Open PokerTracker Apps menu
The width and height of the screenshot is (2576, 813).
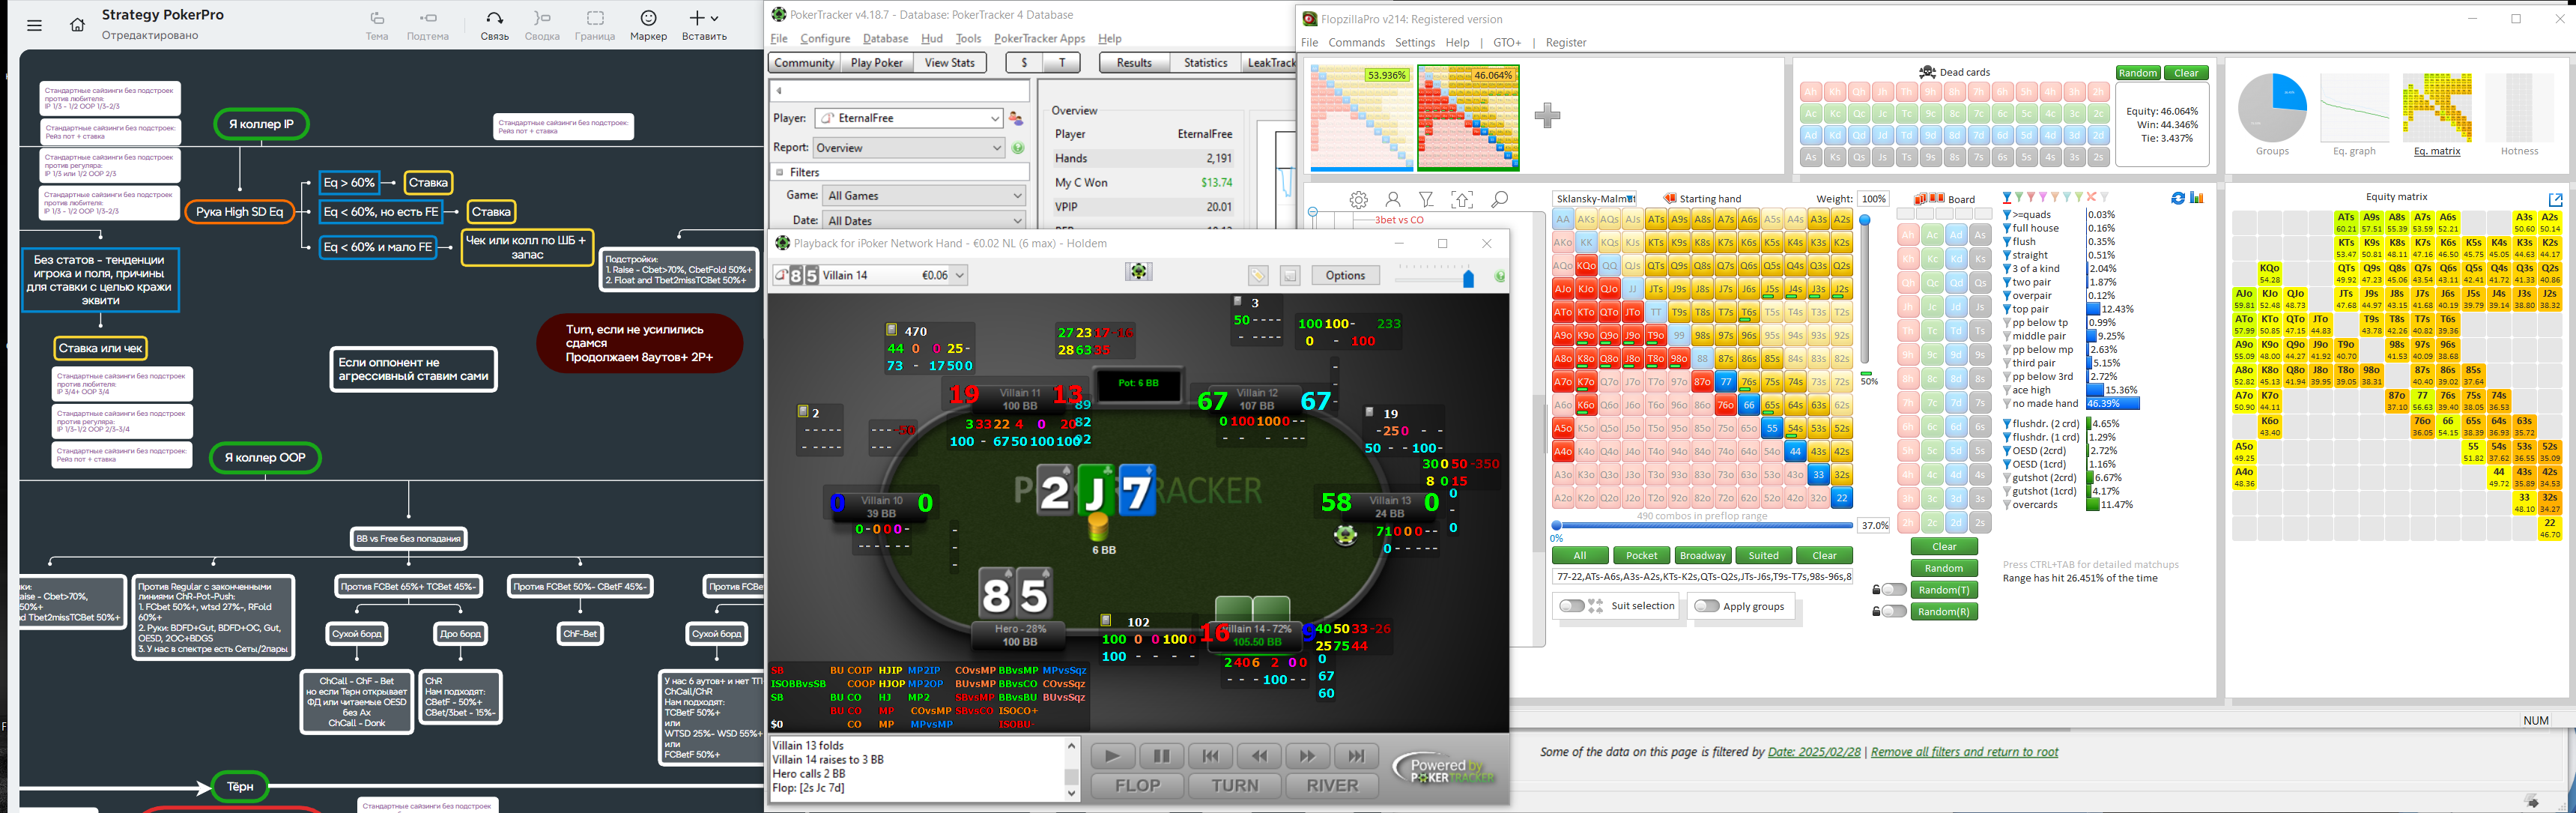click(x=1039, y=39)
